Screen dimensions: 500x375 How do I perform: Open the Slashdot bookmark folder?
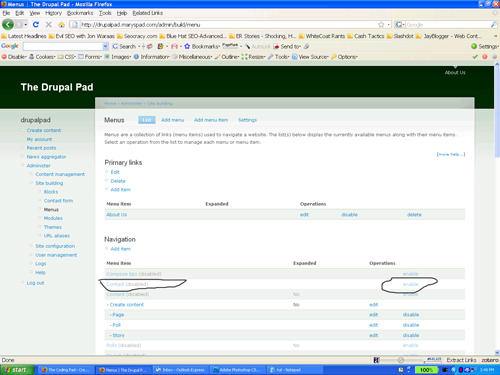pyautogui.click(x=400, y=36)
